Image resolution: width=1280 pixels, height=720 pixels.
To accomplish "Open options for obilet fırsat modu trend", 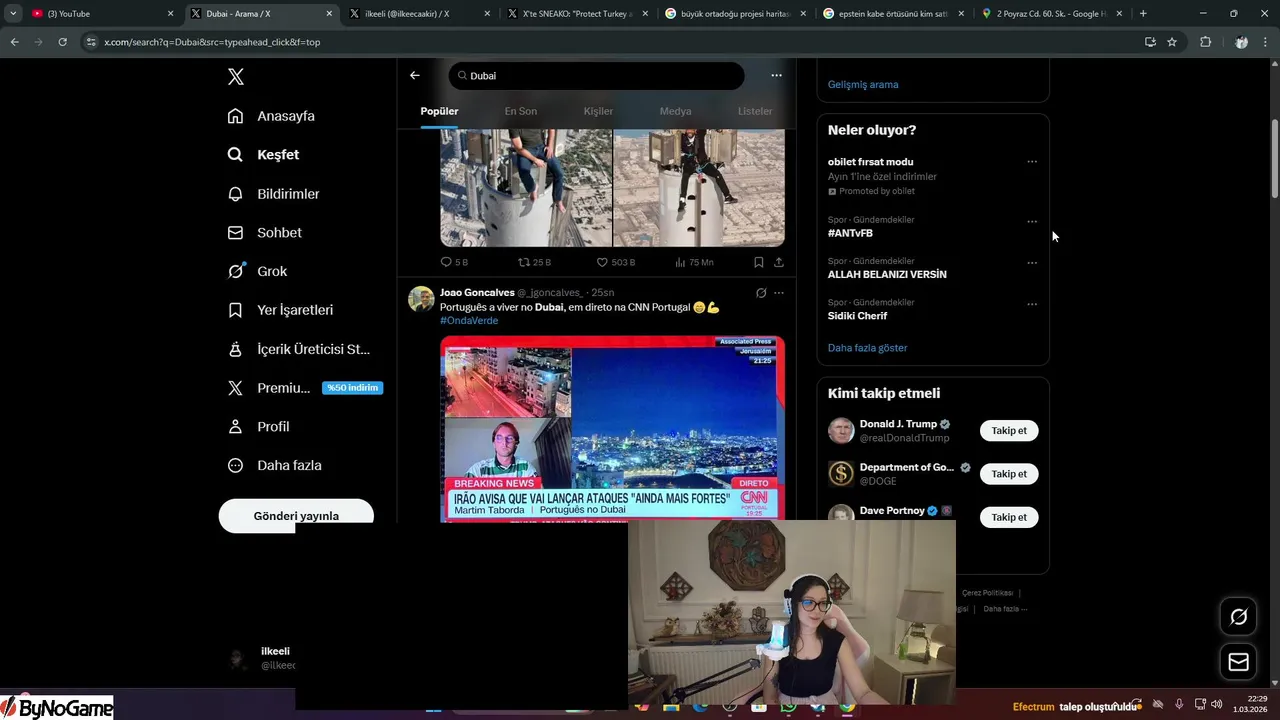I will [x=1032, y=162].
